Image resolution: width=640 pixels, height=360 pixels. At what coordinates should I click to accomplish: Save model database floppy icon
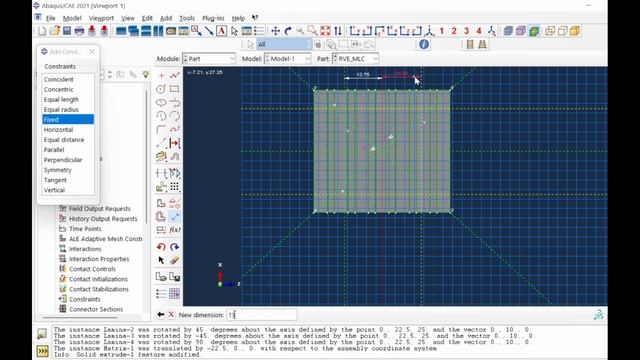67,31
